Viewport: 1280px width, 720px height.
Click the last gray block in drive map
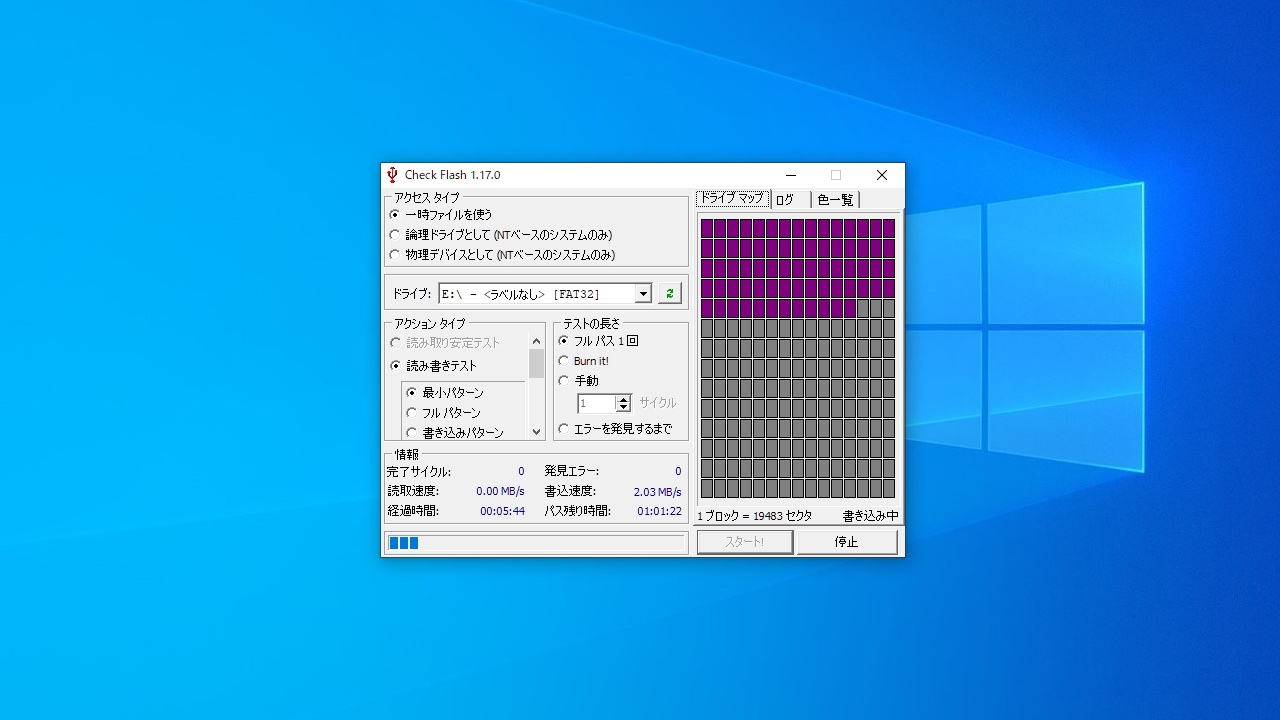click(889, 488)
